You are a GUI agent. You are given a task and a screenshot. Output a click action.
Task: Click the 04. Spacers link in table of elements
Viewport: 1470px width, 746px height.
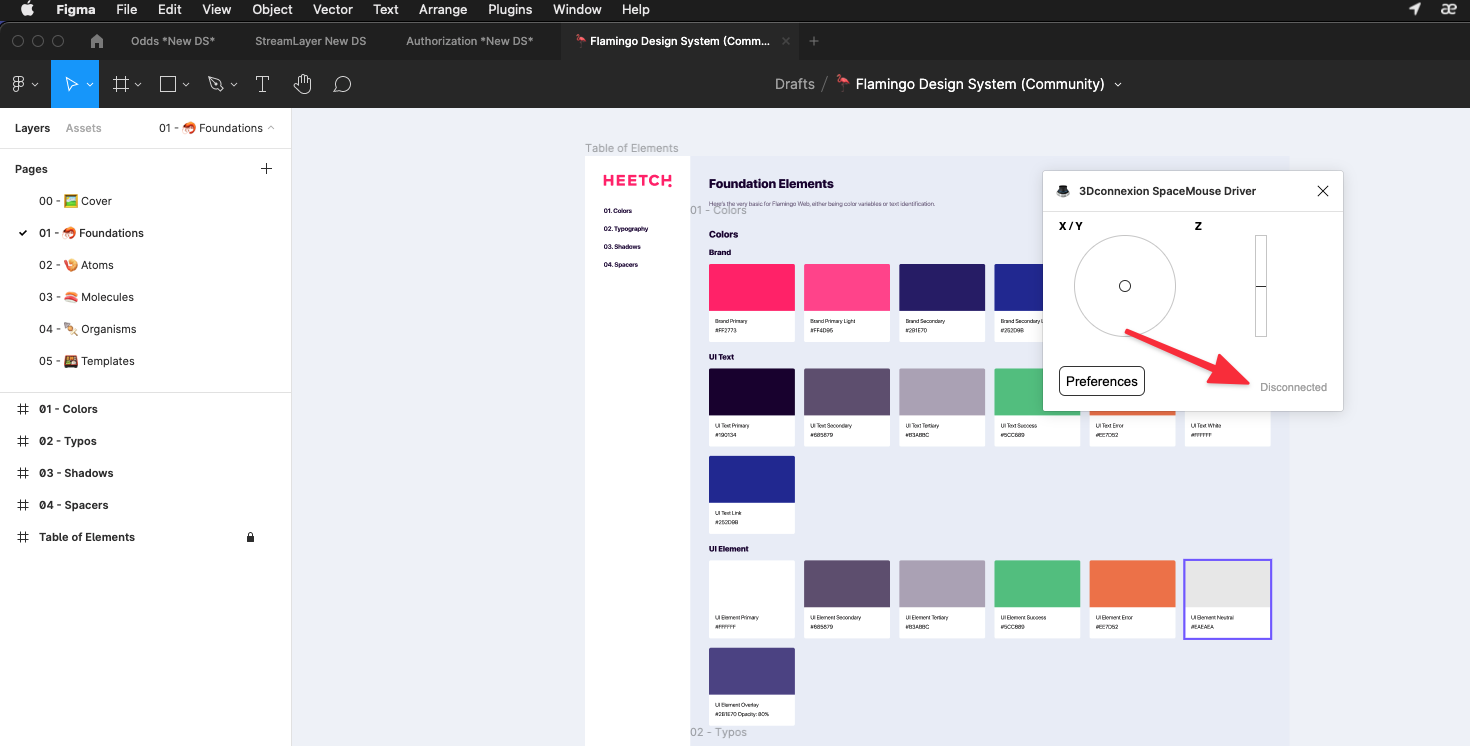620,265
